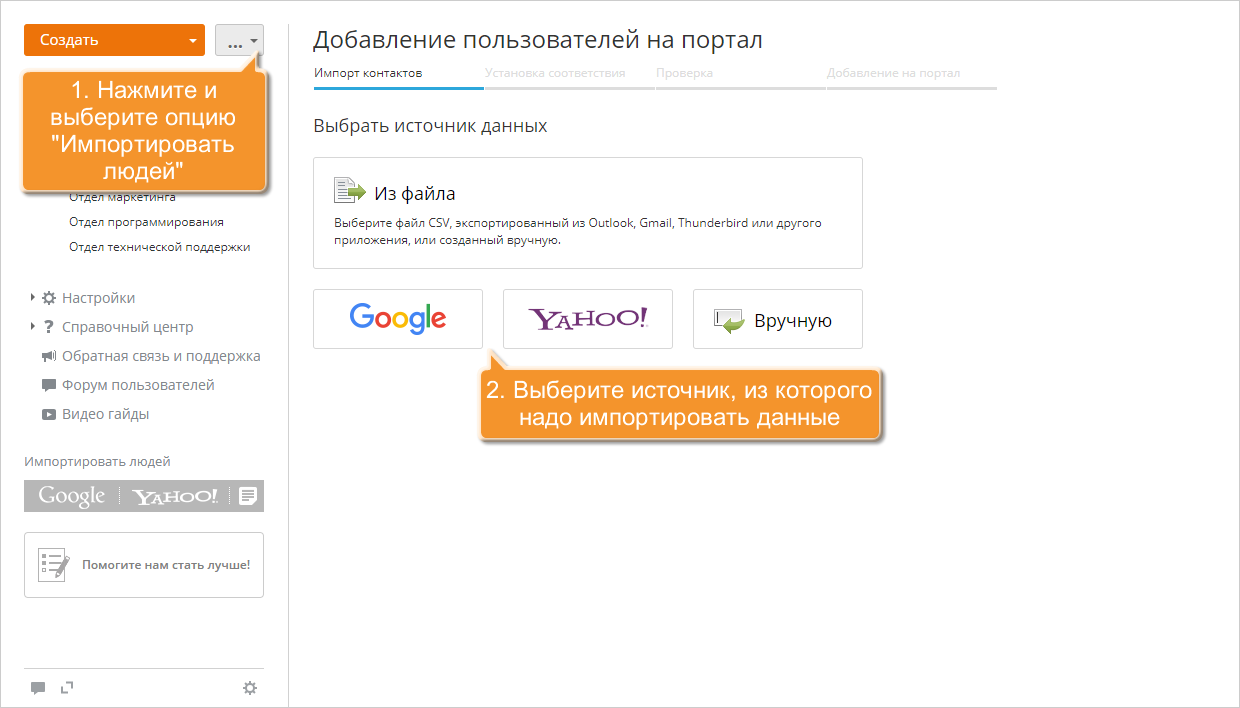Select the Импорт контактов step tab
The width and height of the screenshot is (1240, 708).
[368, 73]
